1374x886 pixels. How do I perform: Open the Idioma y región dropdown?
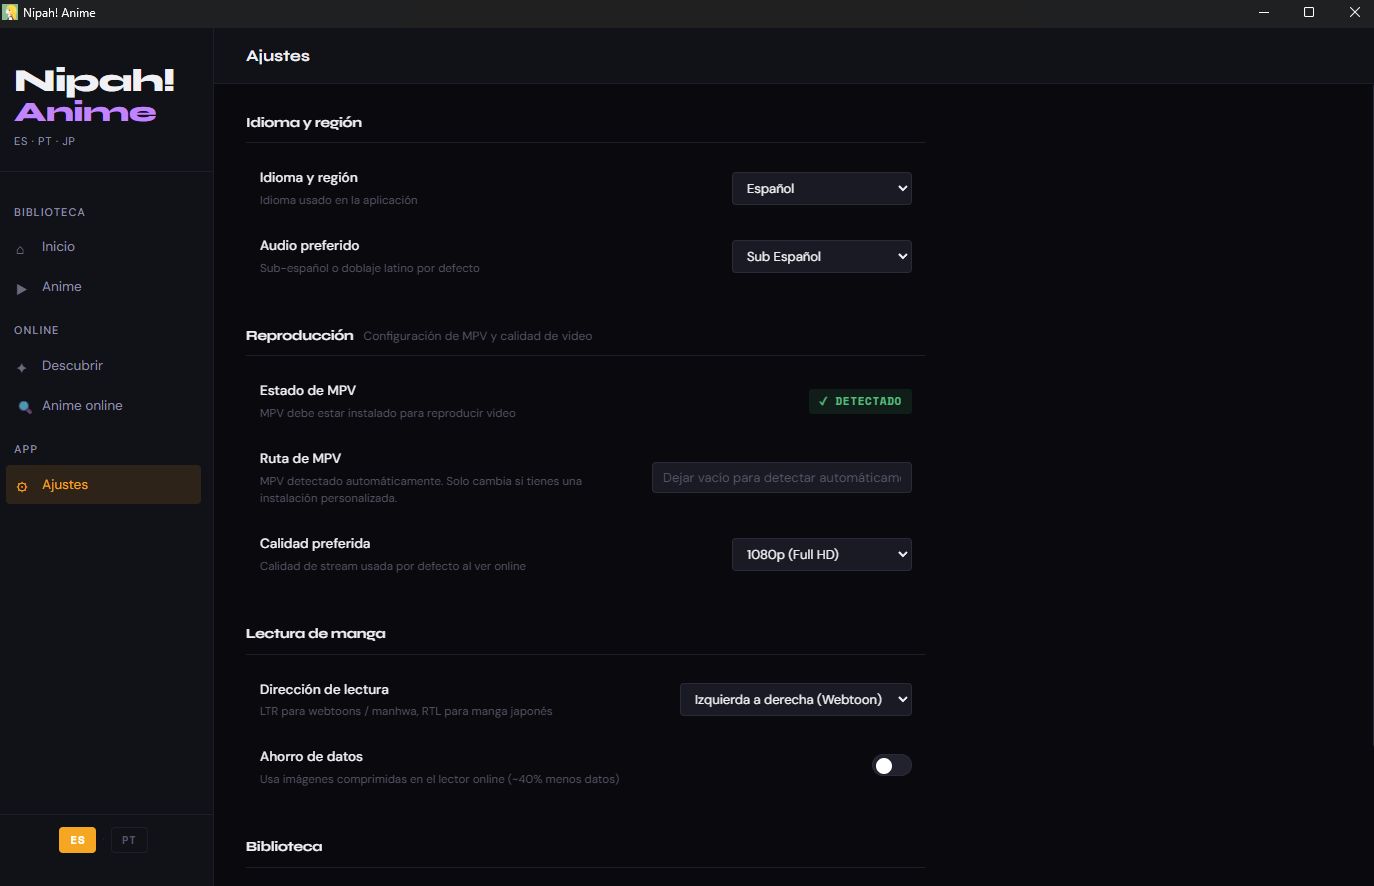click(x=821, y=188)
